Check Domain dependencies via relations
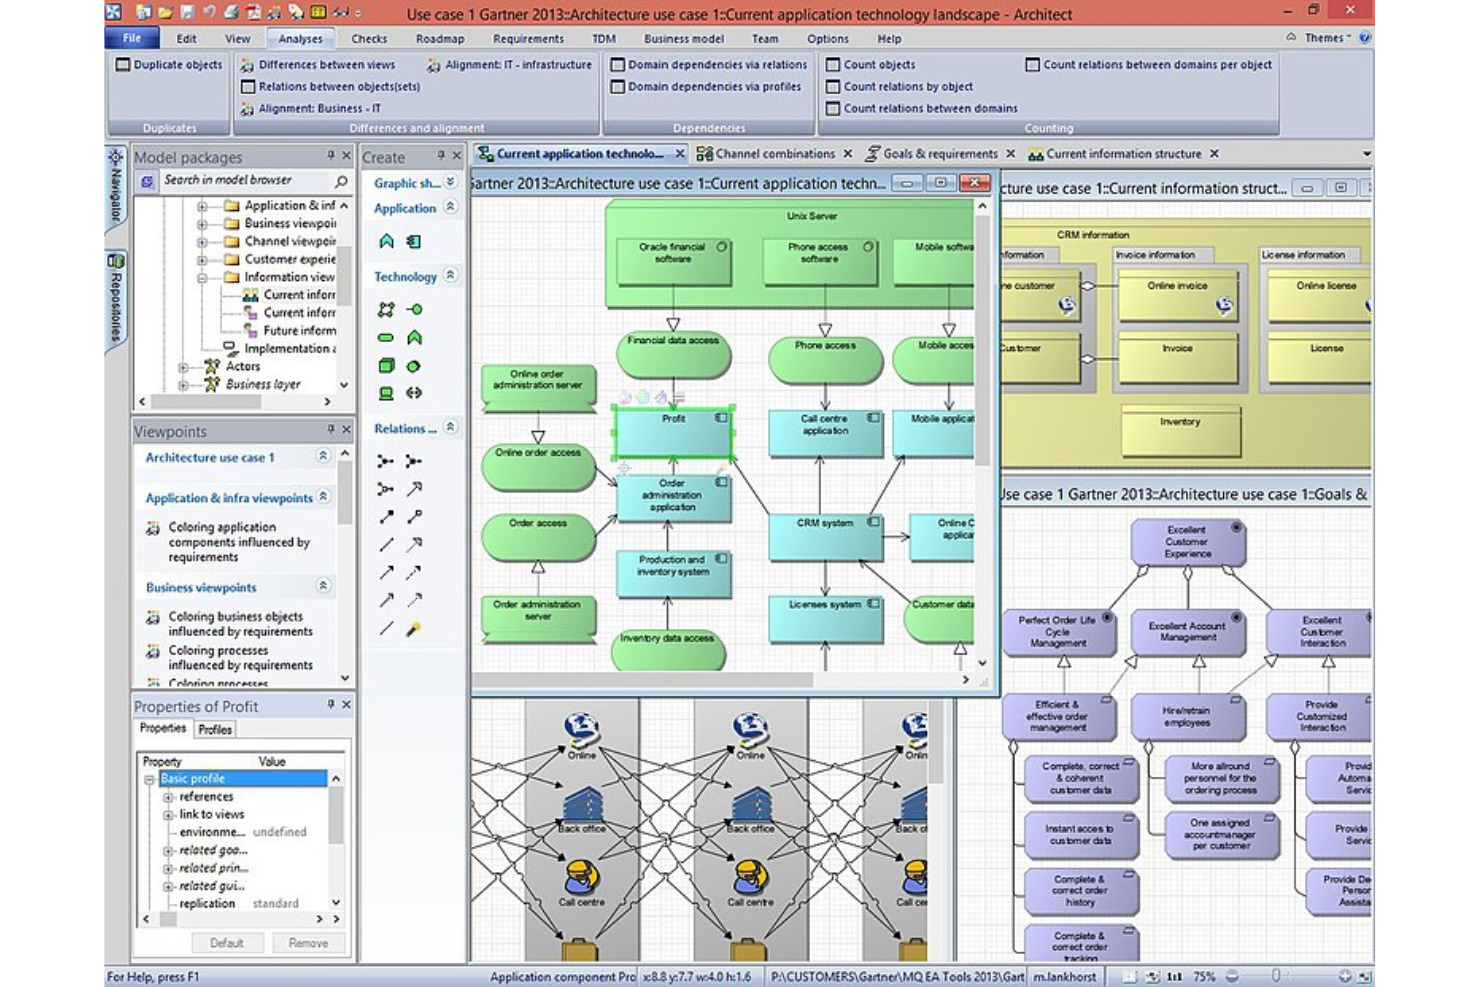Screen dimensions: 1480x987 tap(618, 64)
